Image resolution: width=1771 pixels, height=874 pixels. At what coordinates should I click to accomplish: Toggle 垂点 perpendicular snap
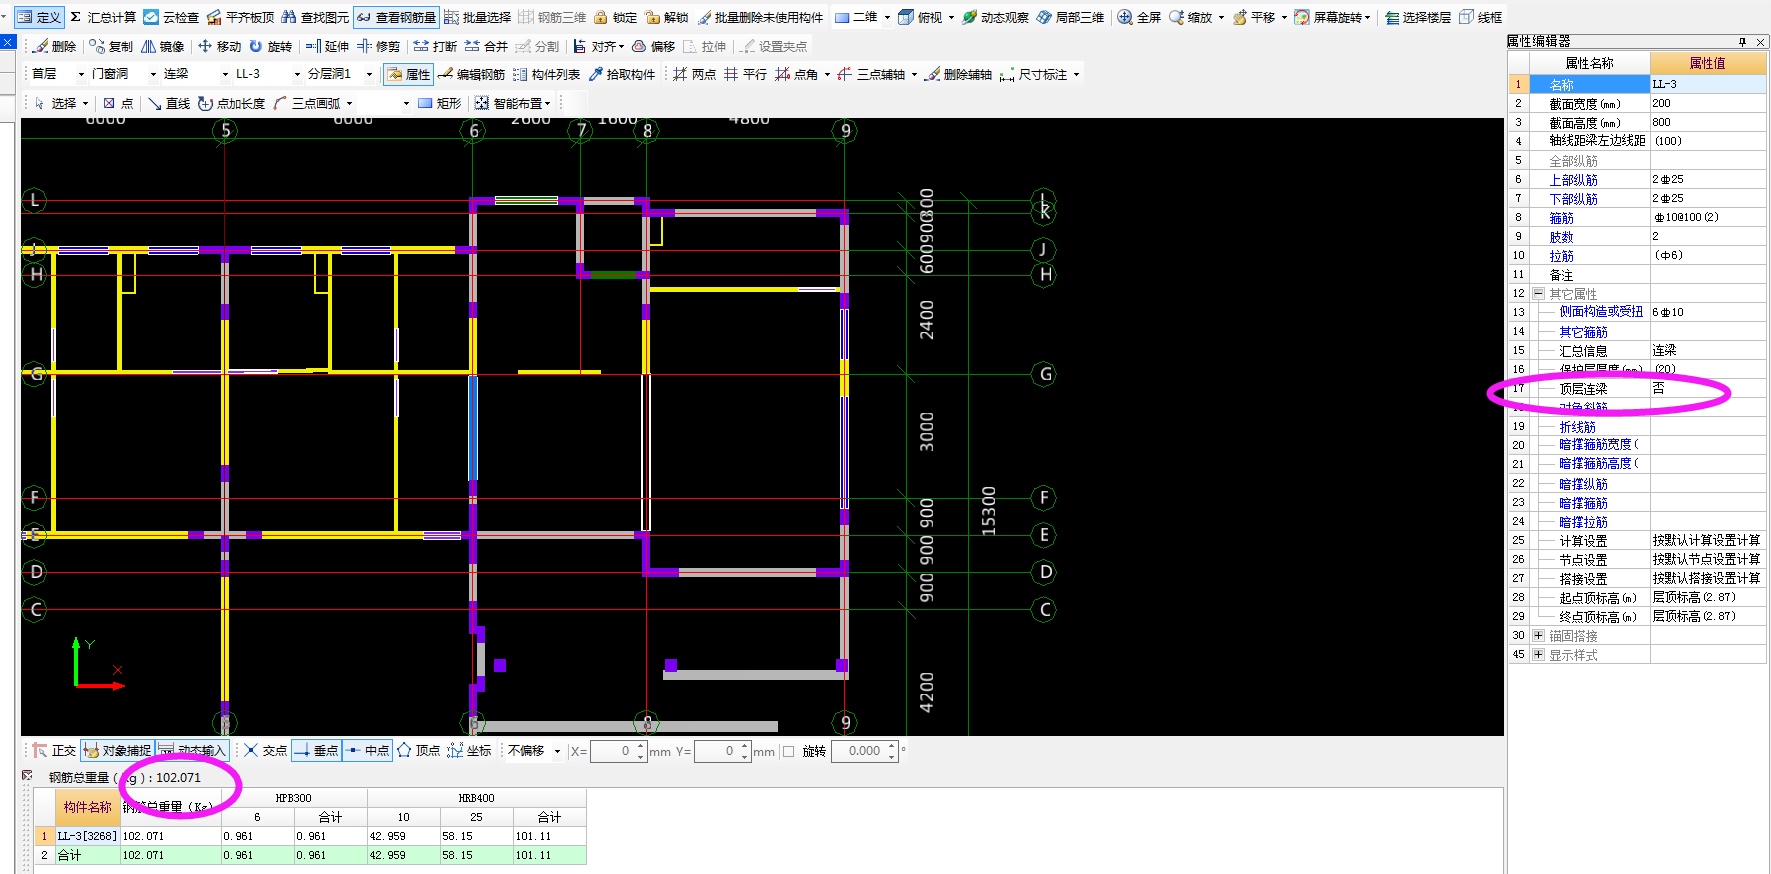coord(316,750)
